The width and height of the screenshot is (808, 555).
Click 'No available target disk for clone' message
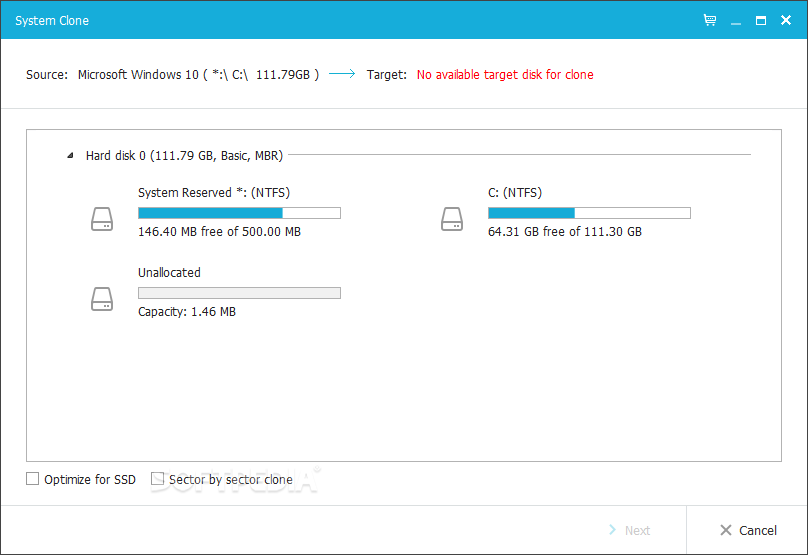pos(505,75)
